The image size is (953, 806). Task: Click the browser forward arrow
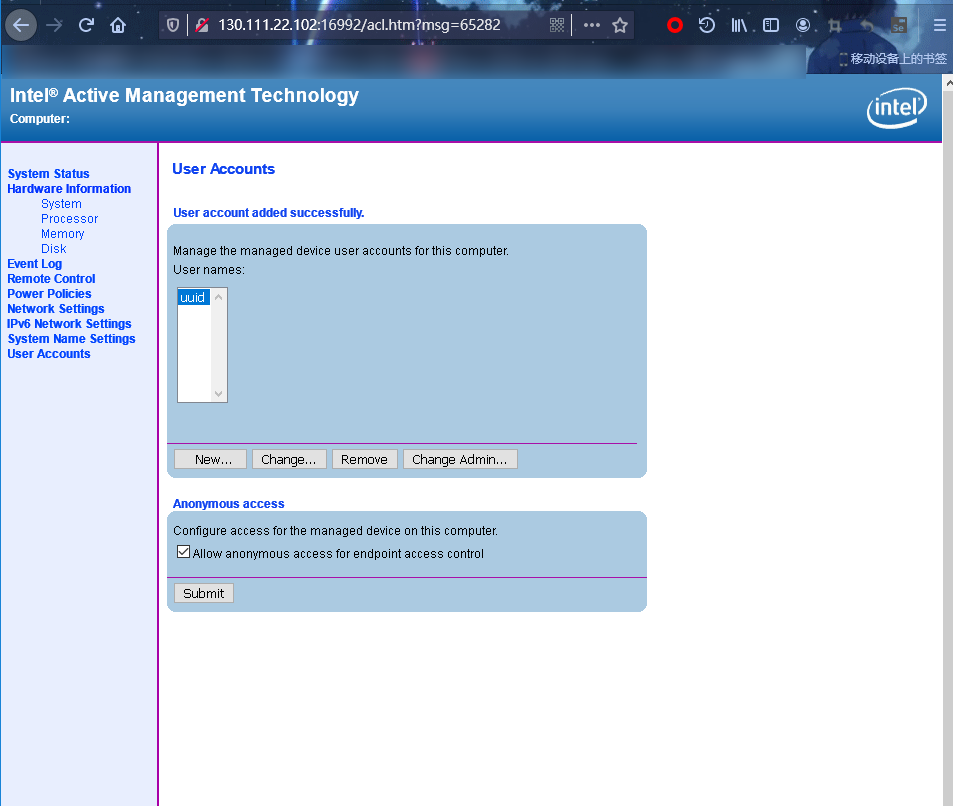(54, 25)
